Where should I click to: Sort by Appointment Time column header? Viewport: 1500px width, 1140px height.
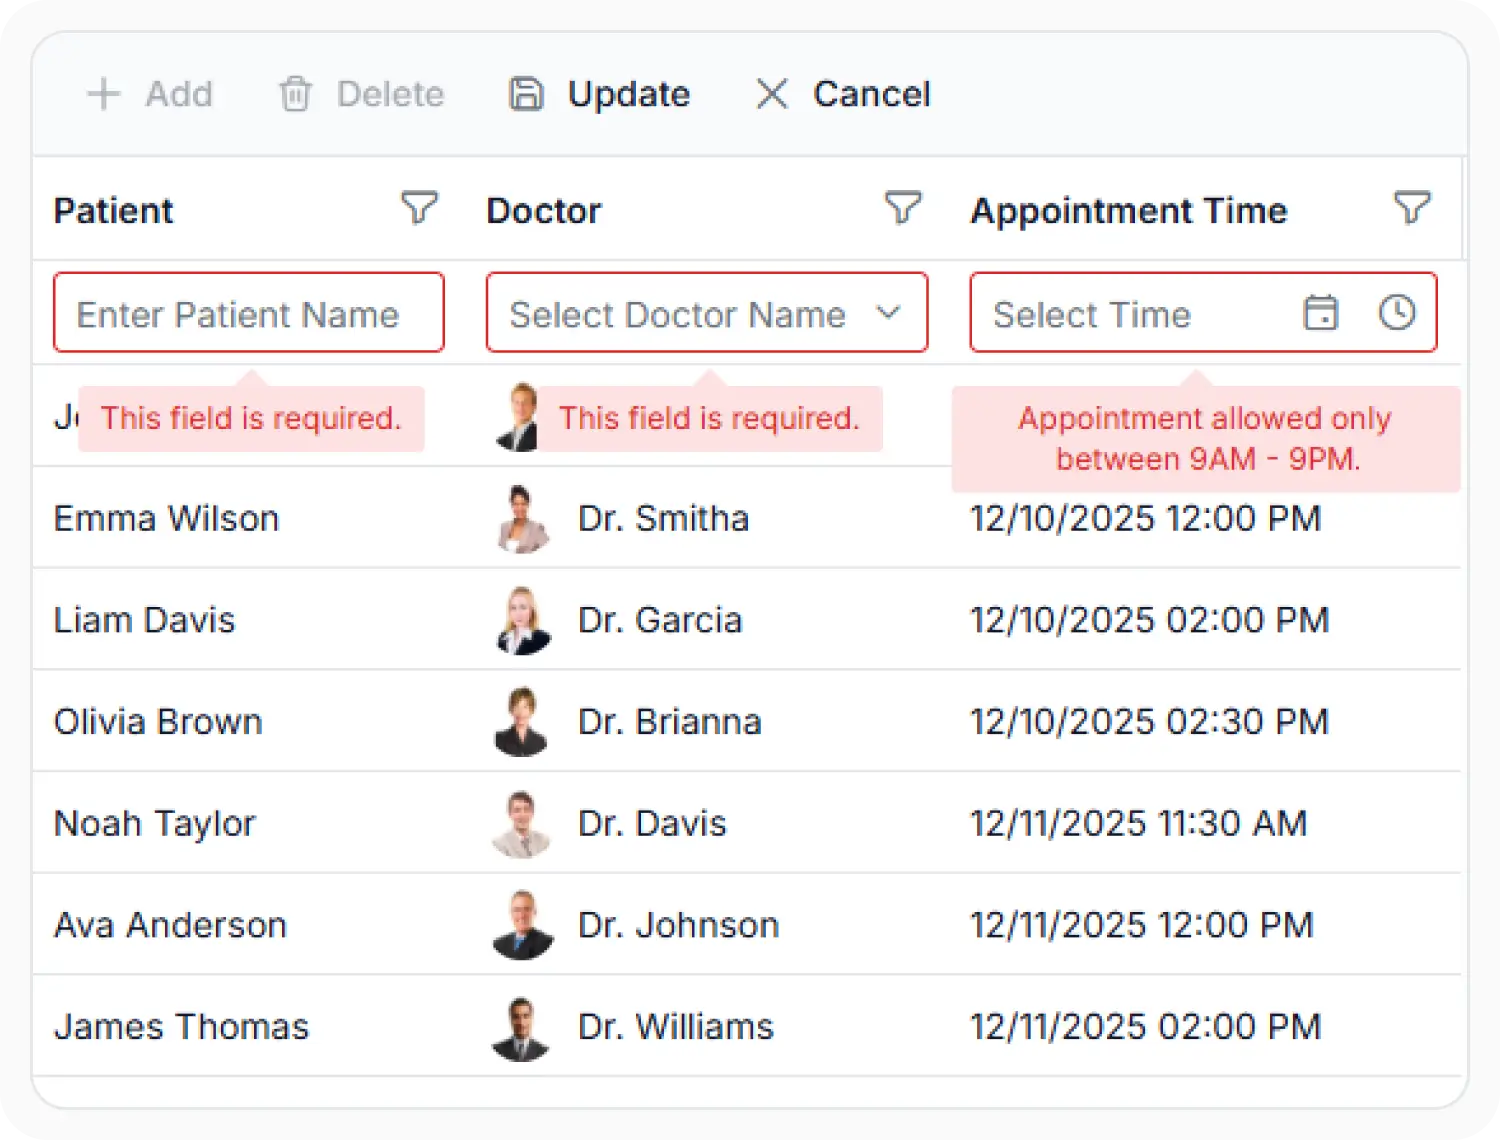(x=1129, y=211)
